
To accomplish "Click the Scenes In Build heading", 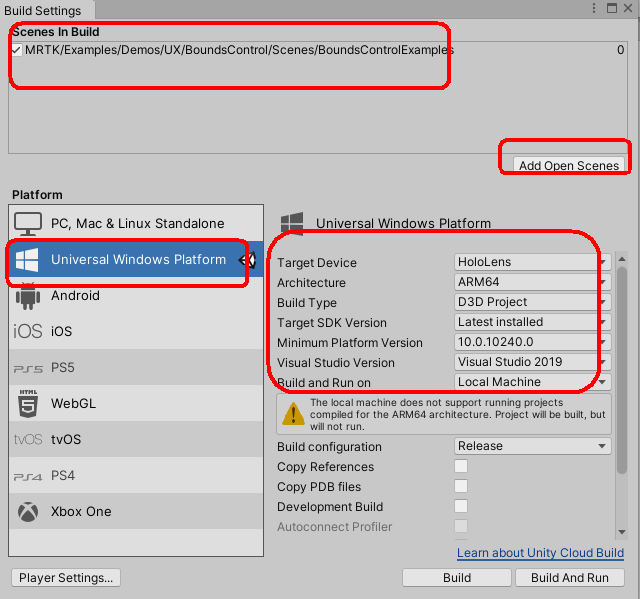I will [56, 32].
